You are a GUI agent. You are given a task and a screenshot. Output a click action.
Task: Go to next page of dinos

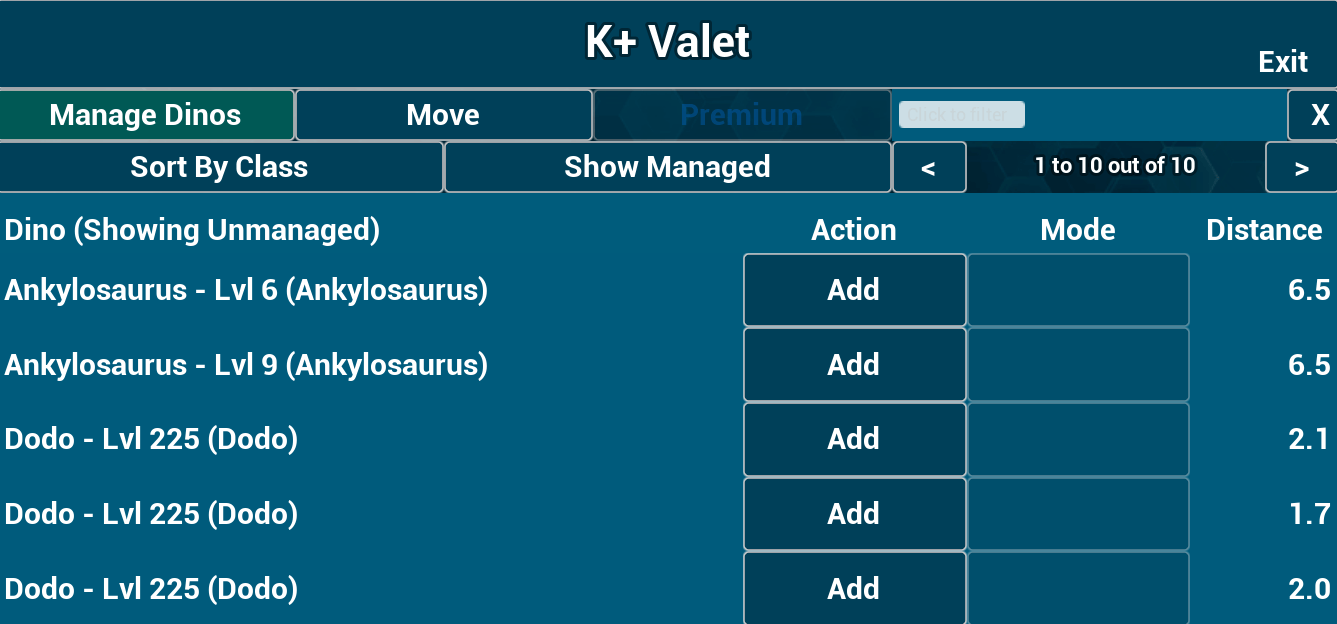[1300, 167]
